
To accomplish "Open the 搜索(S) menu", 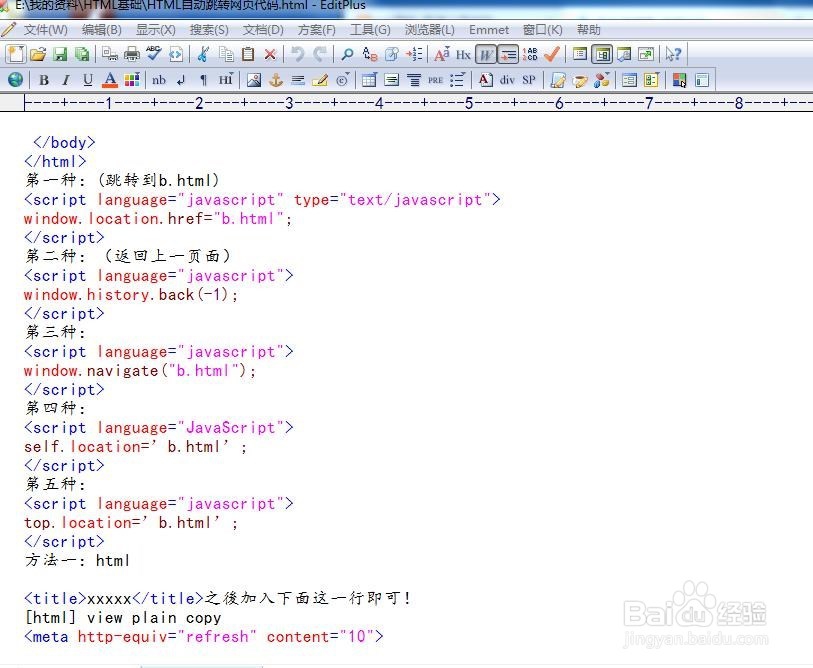I will (x=209, y=30).
